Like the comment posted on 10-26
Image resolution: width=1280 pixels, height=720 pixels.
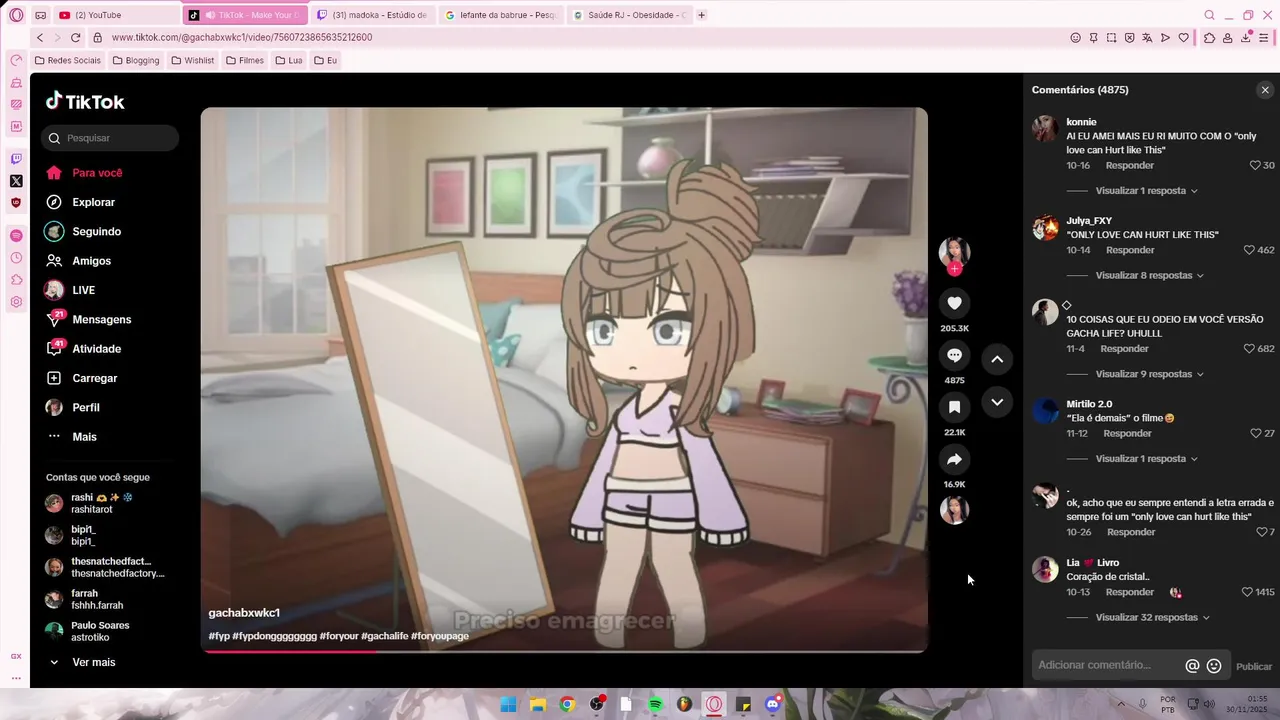(1261, 532)
